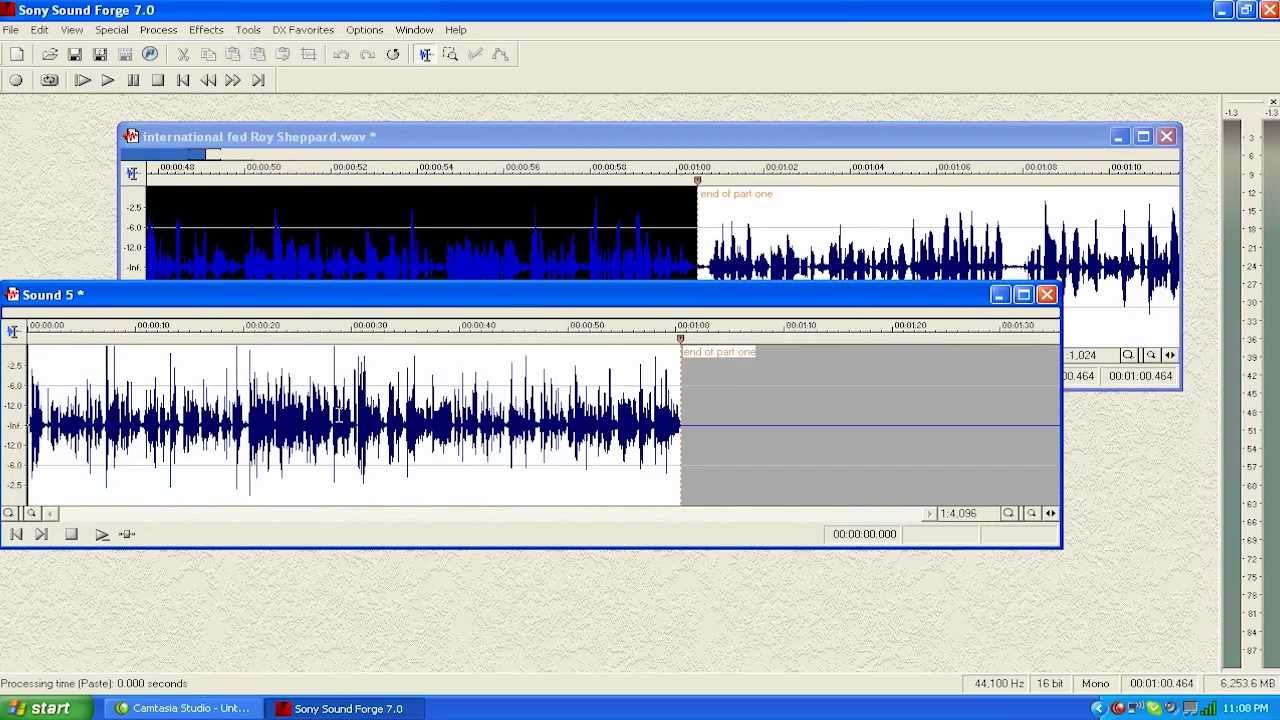The width and height of the screenshot is (1280, 720).
Task: Click Play as Sample icon in Sound 5
Action: (127, 535)
